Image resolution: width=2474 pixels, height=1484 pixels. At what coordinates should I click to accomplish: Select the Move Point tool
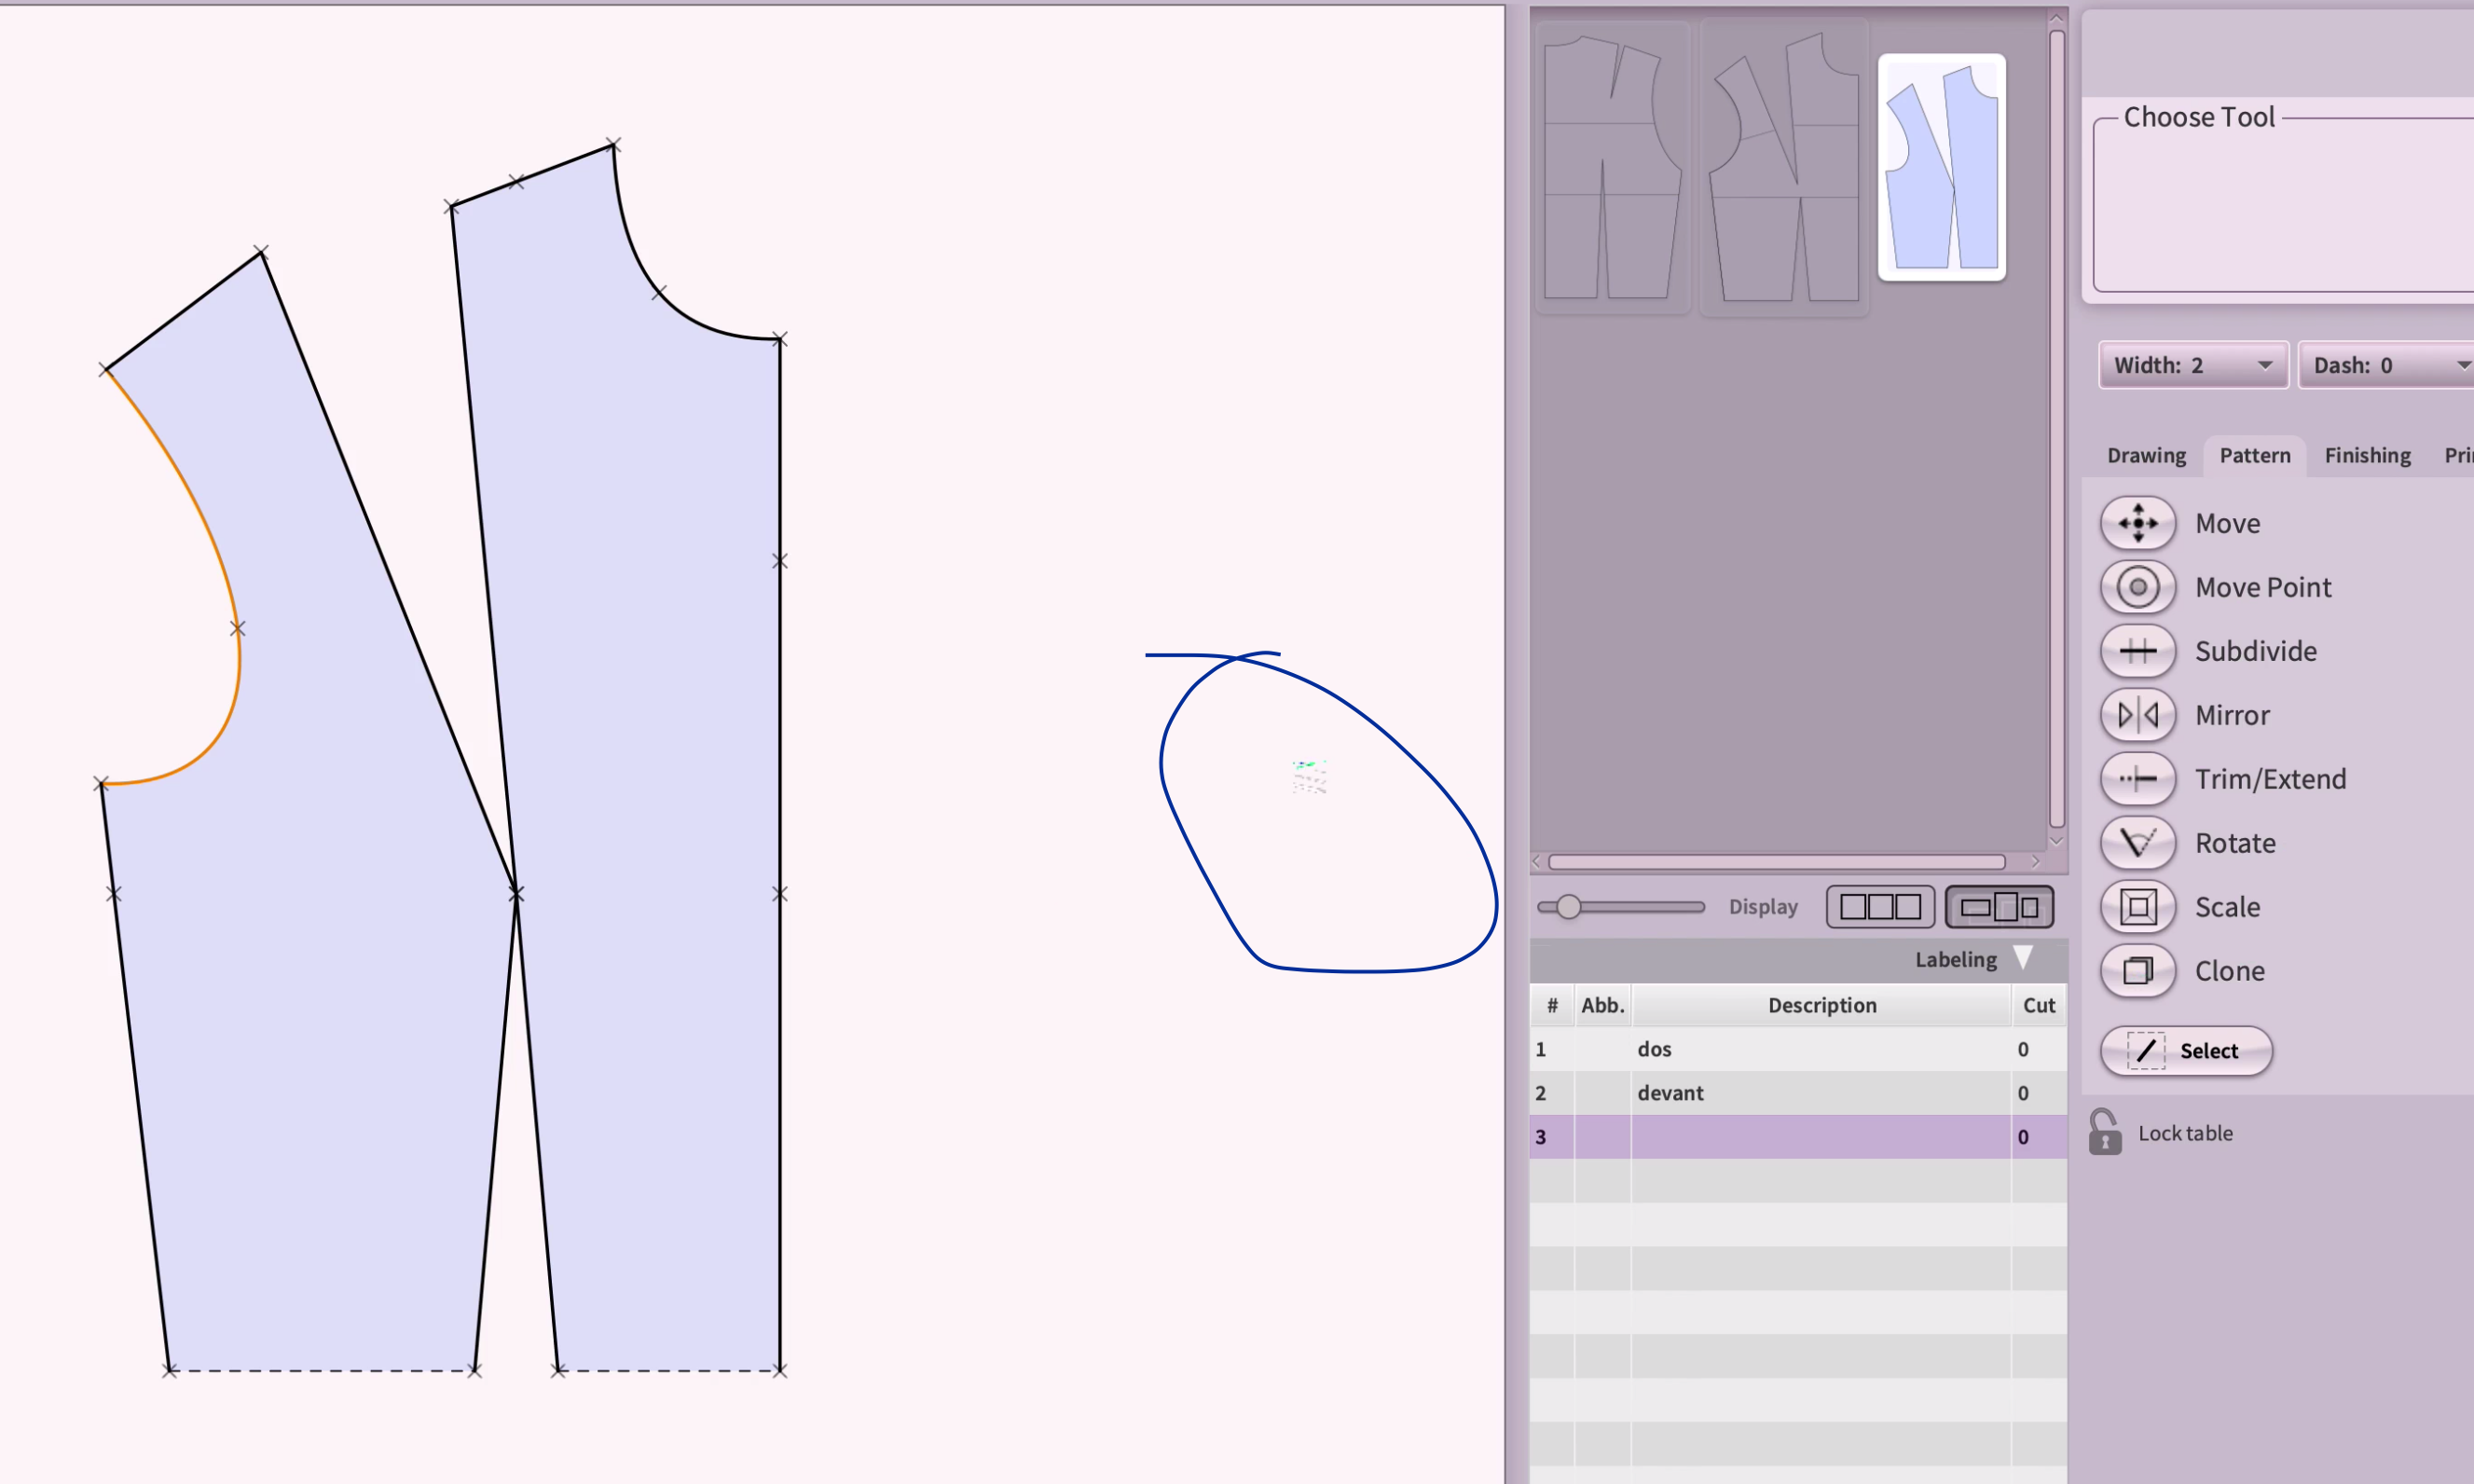(2137, 586)
